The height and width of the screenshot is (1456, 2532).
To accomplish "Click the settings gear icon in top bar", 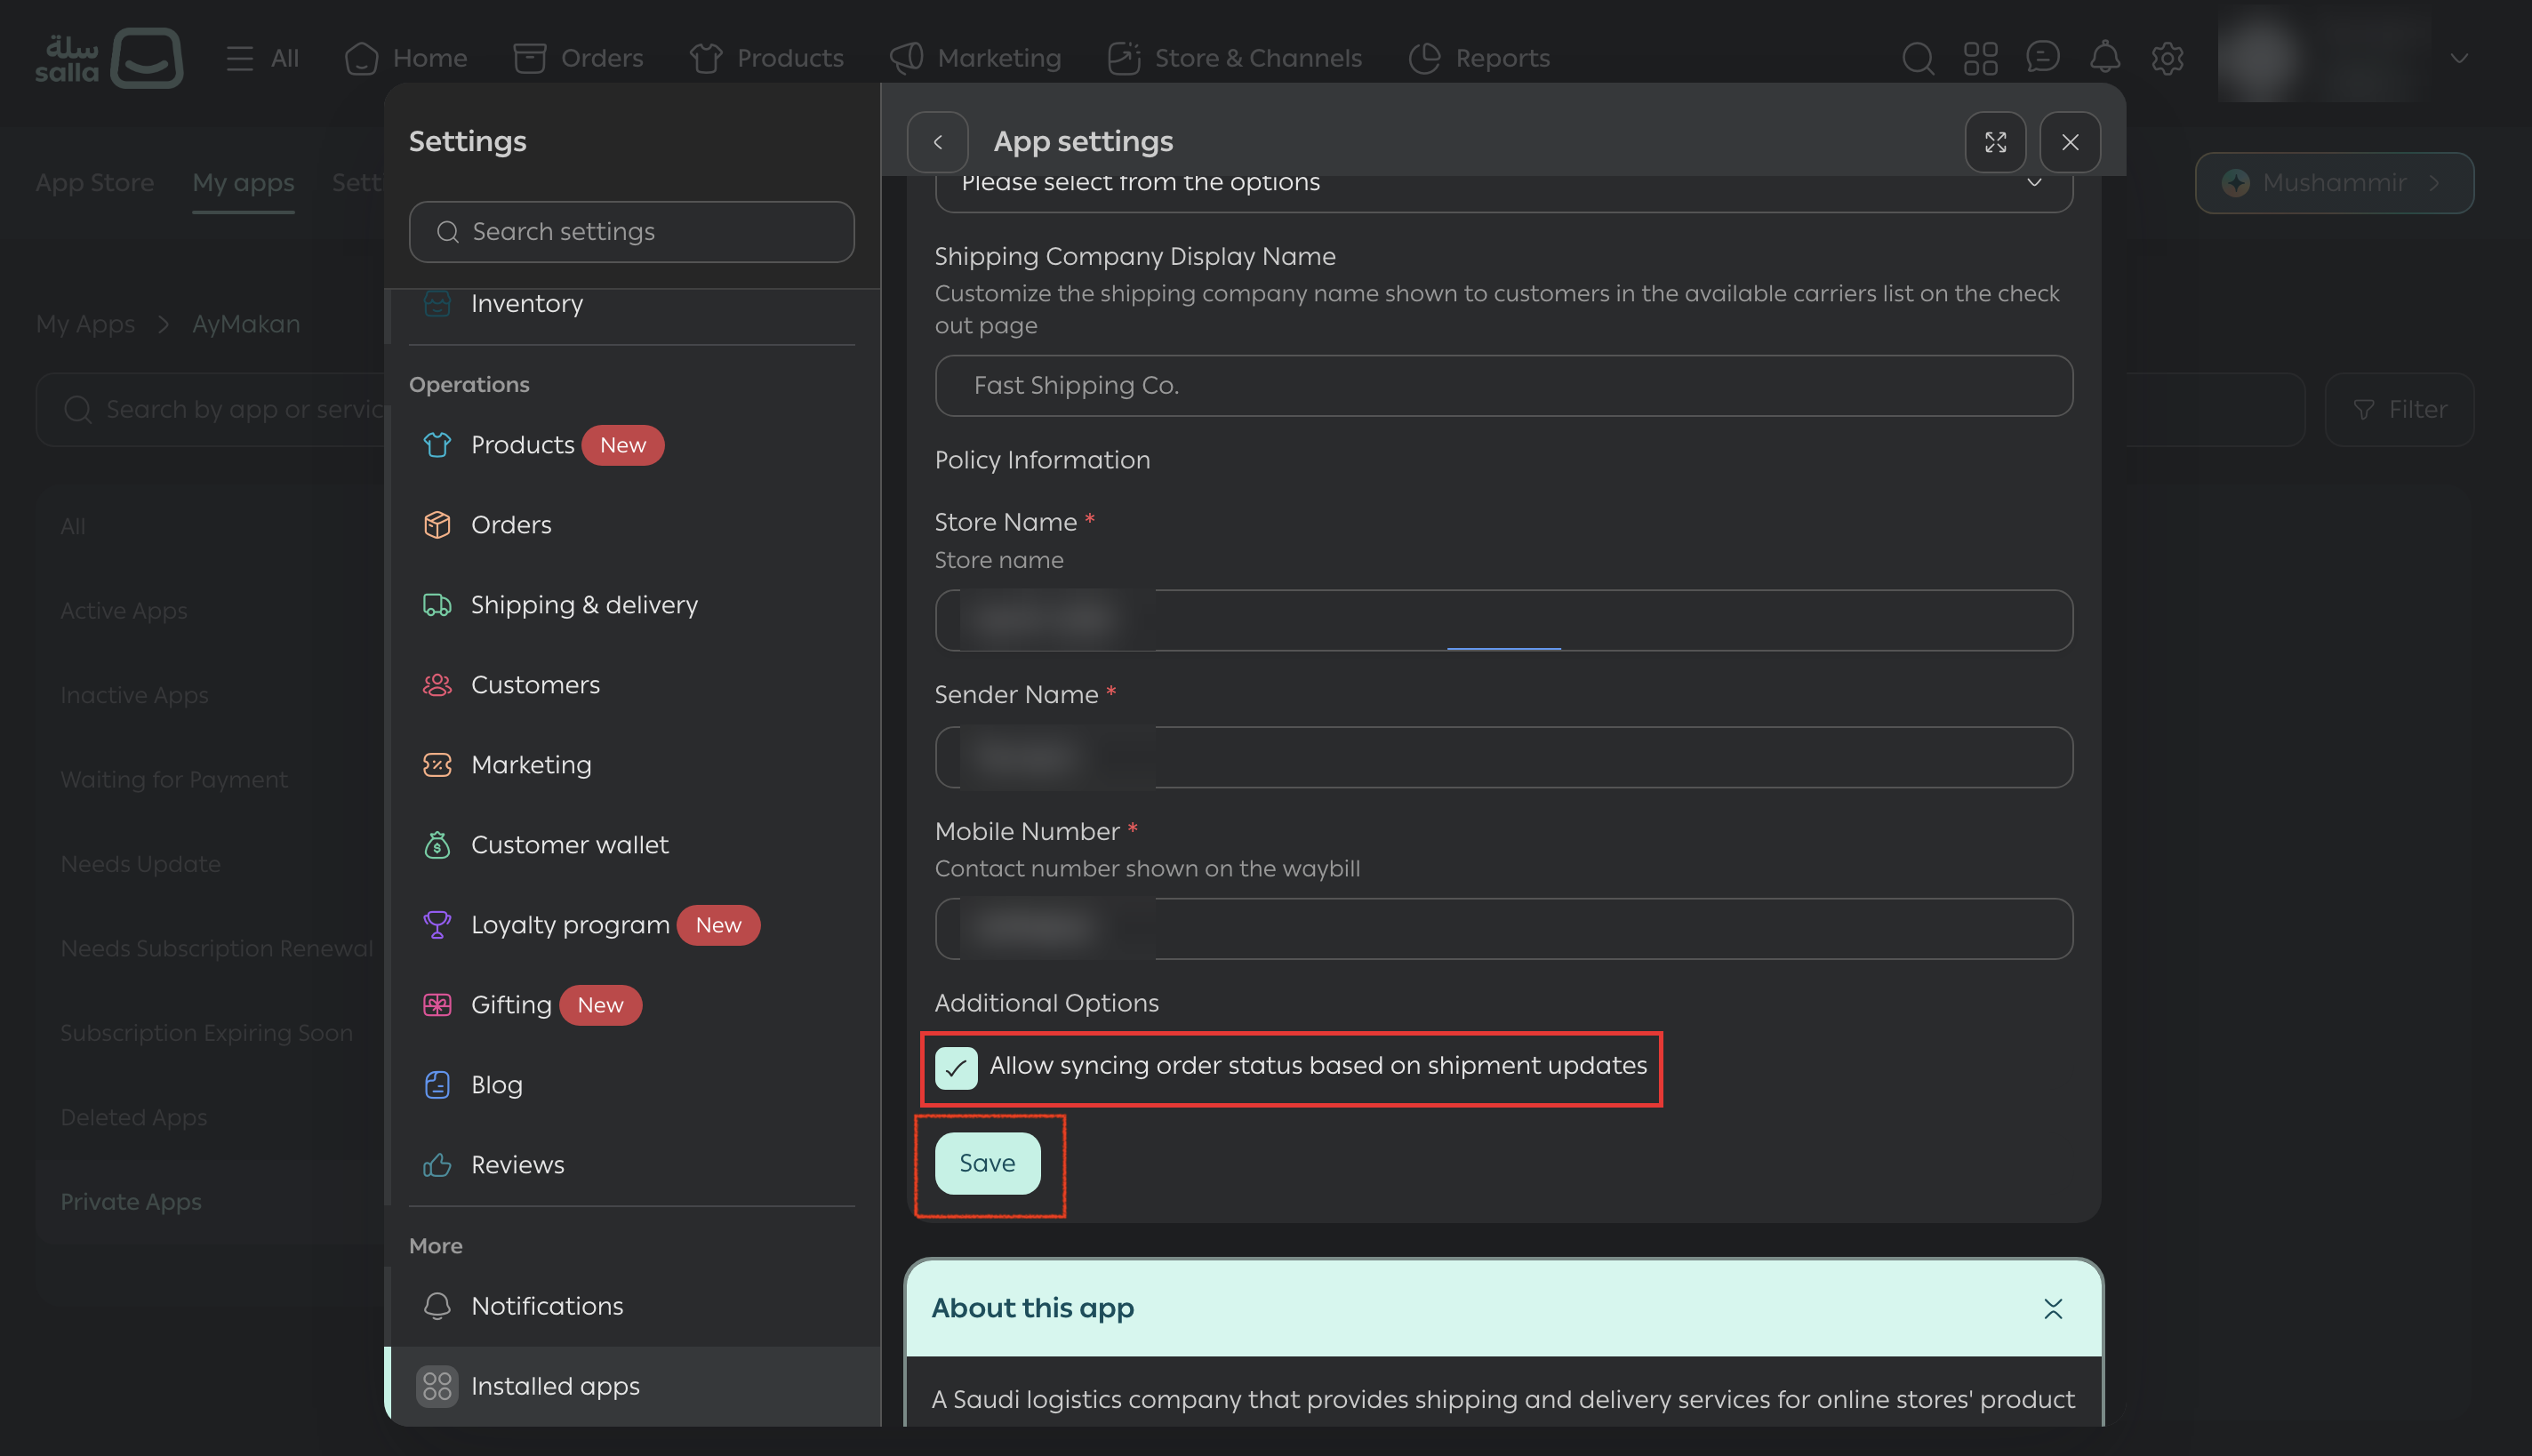I will pos(2167,58).
